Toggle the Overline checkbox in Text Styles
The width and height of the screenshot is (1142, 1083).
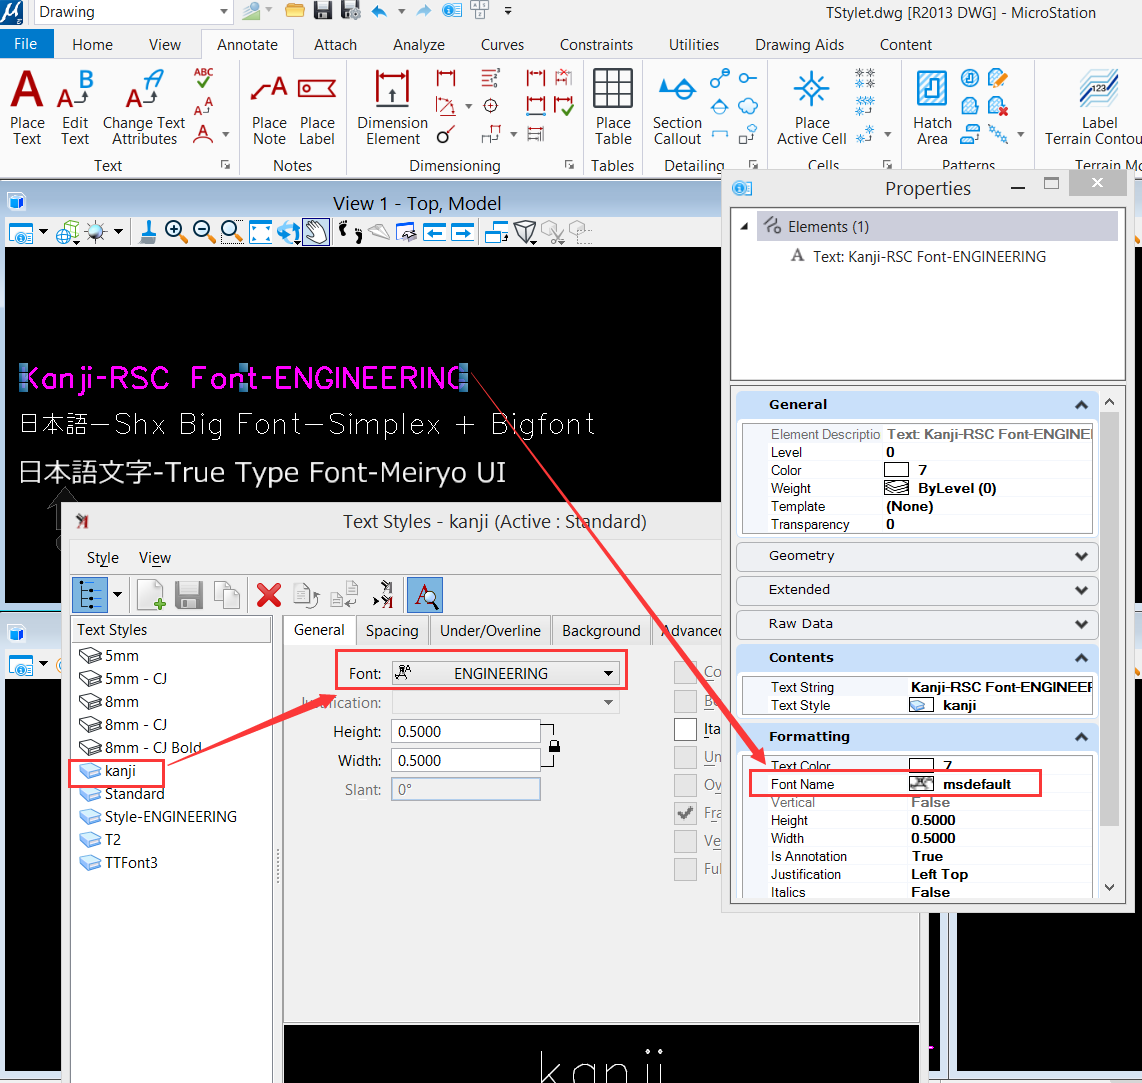pyautogui.click(x=685, y=785)
